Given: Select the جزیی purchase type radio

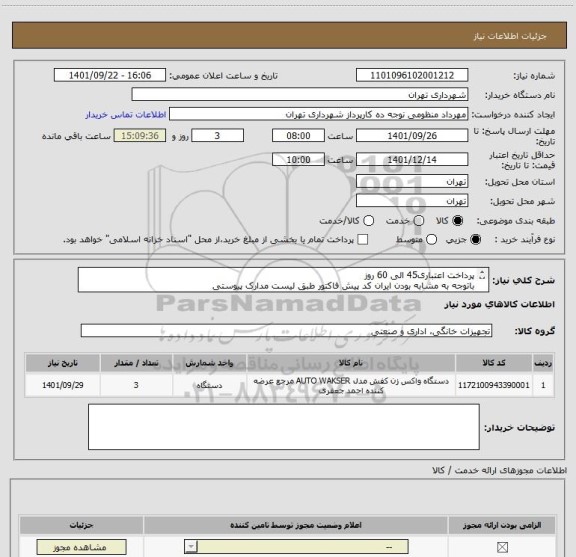Looking at the screenshot, I should point(476,240).
